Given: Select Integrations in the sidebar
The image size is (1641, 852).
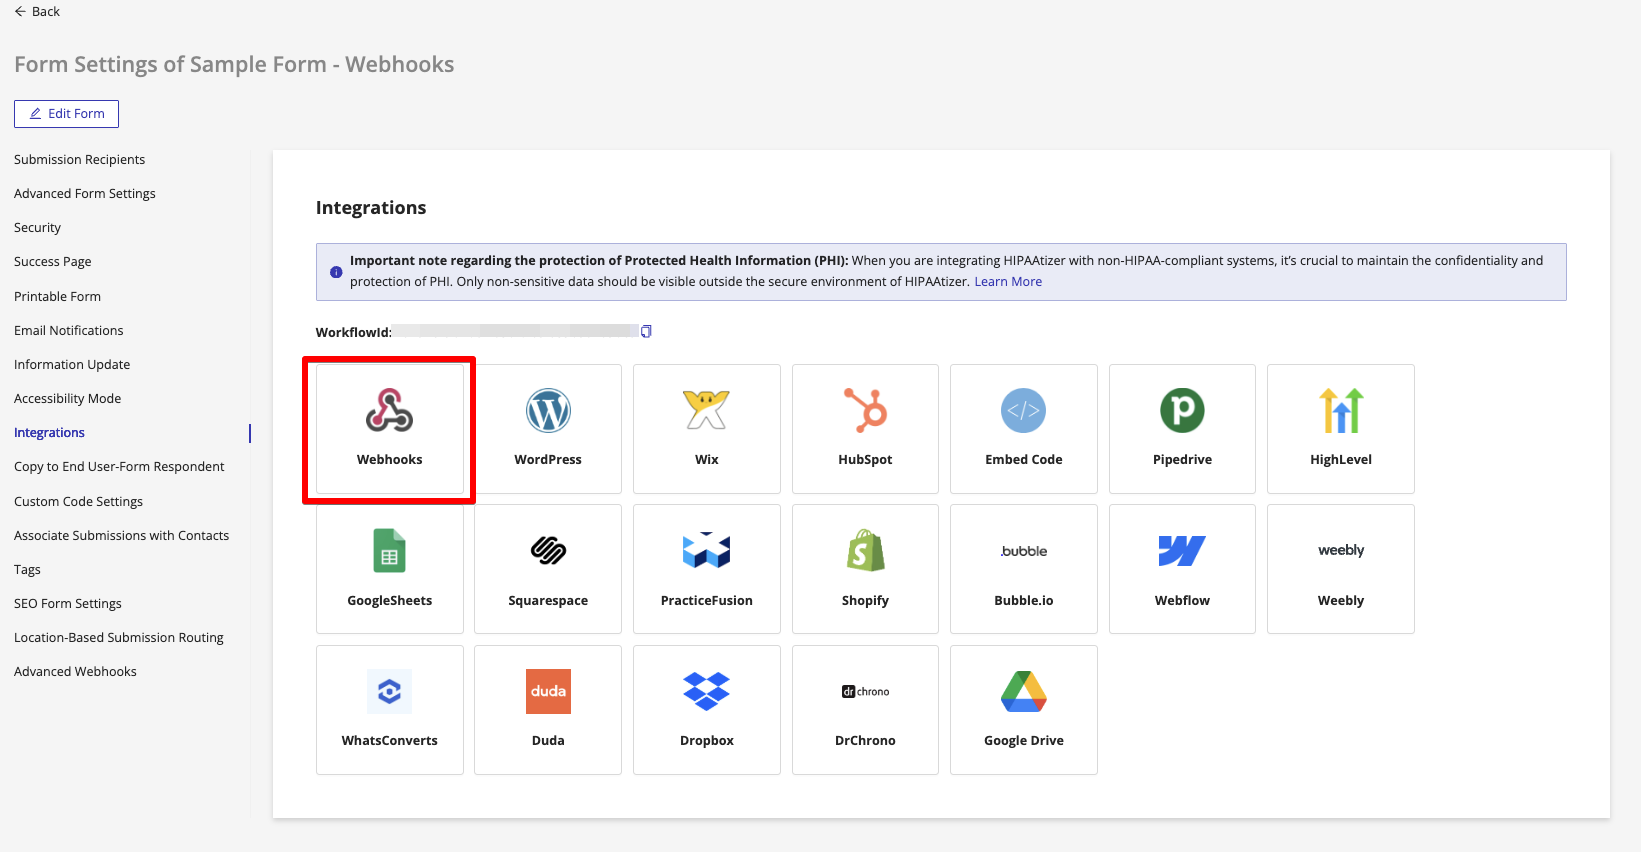Looking at the screenshot, I should pyautogui.click(x=50, y=433).
